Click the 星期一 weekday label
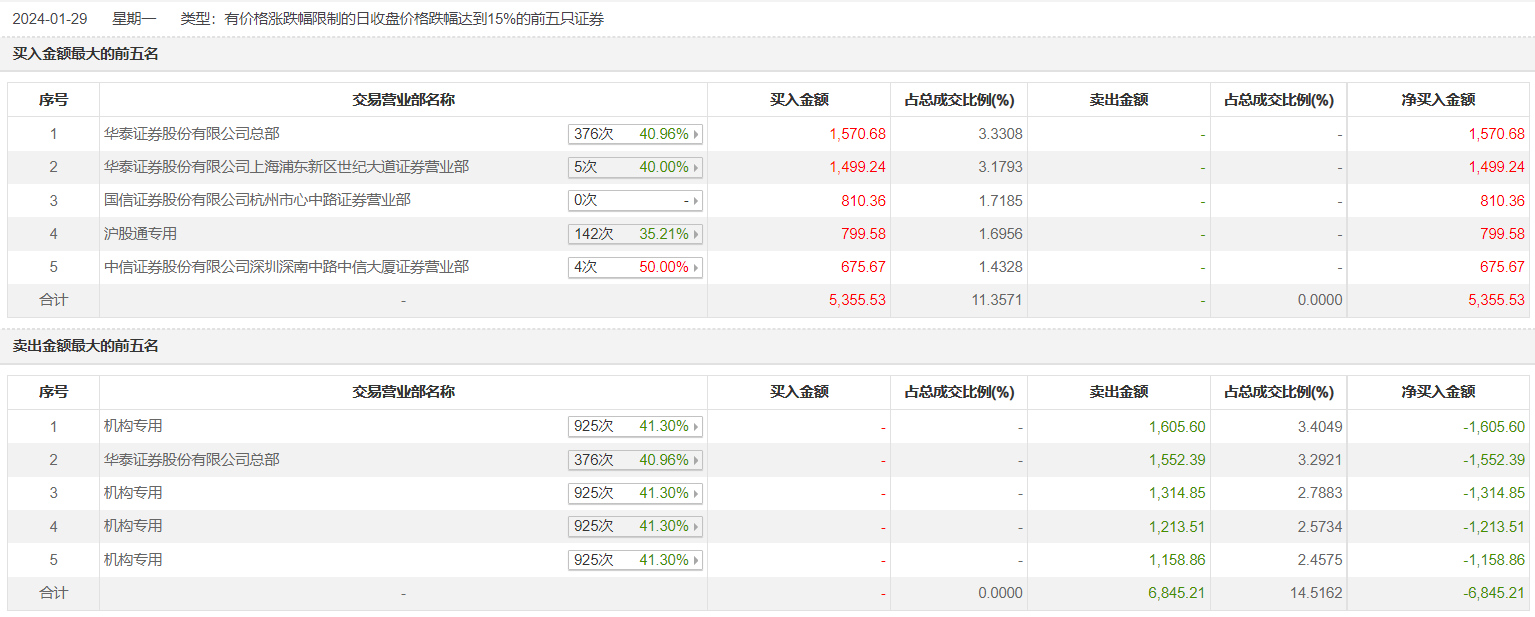 [x=134, y=19]
